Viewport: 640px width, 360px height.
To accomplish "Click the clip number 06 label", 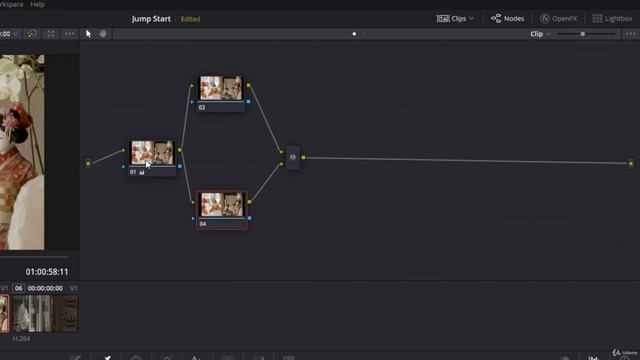I will click(18, 288).
